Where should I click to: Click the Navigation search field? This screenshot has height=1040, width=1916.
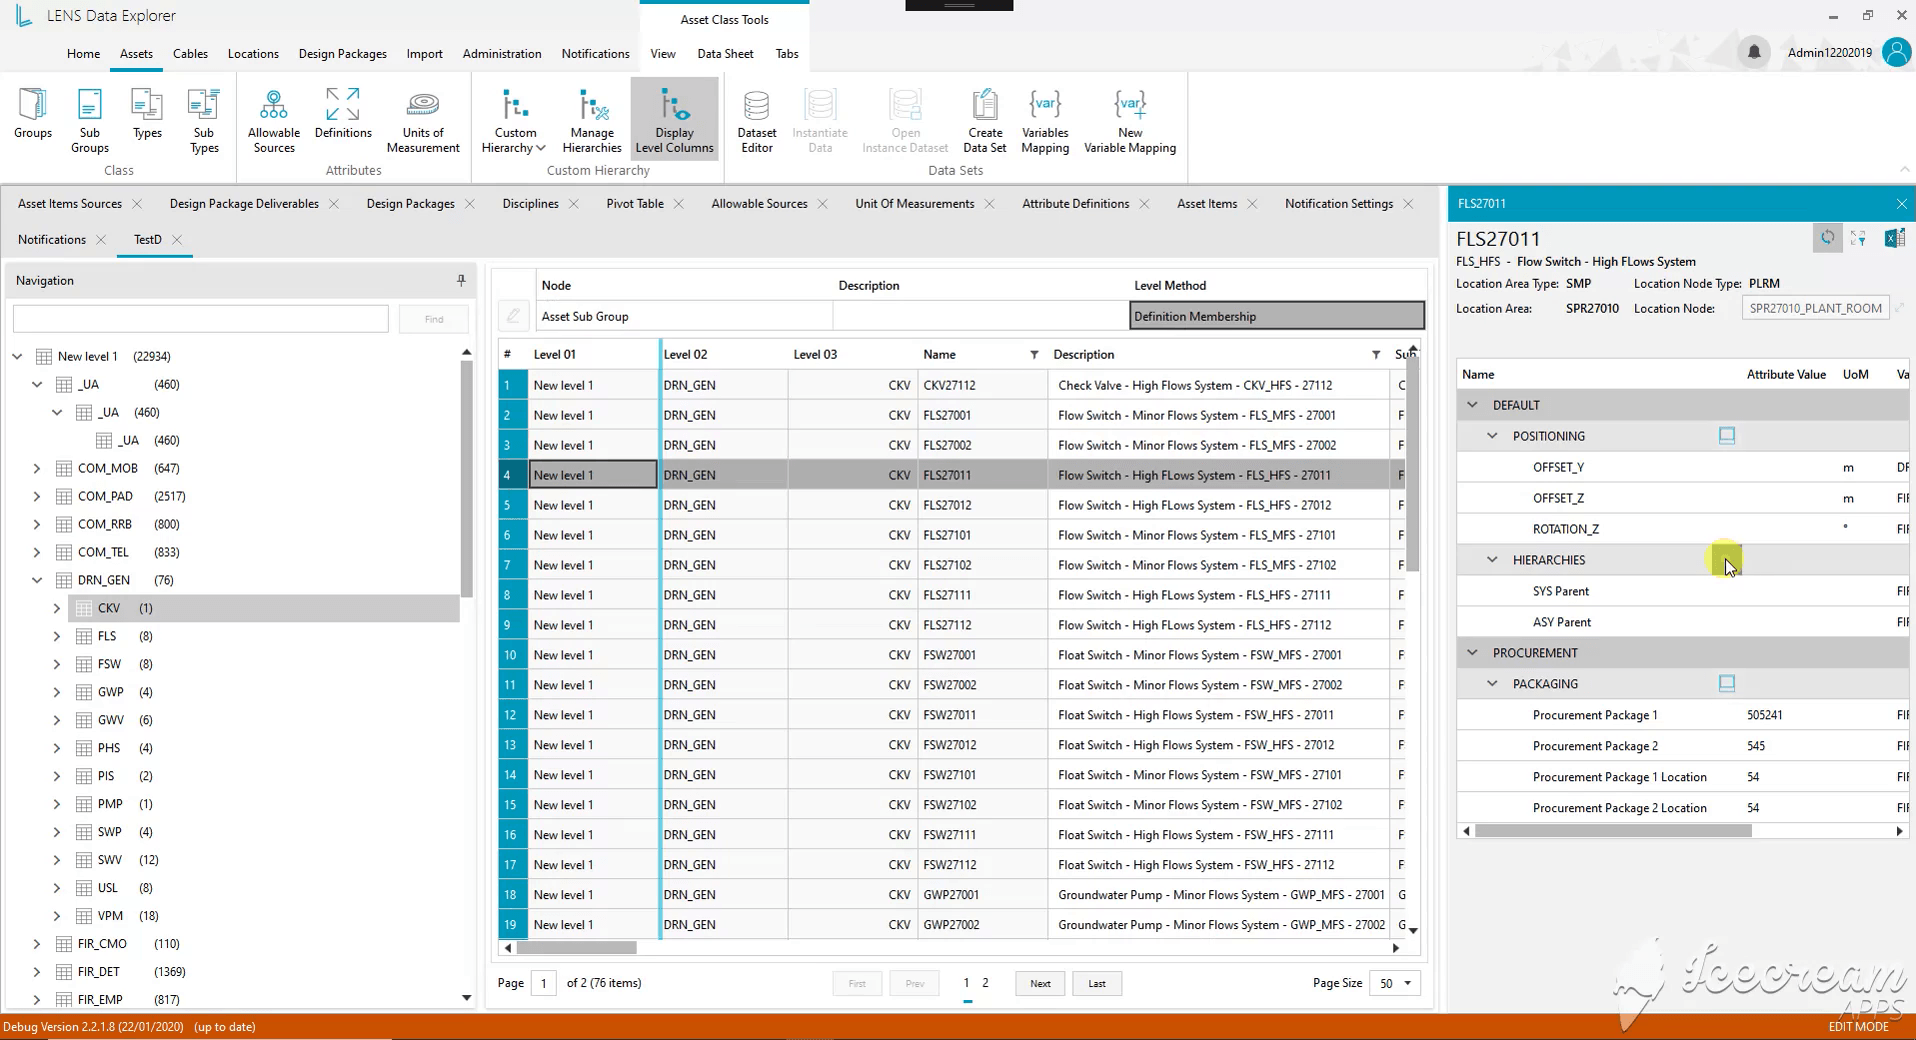coord(201,319)
